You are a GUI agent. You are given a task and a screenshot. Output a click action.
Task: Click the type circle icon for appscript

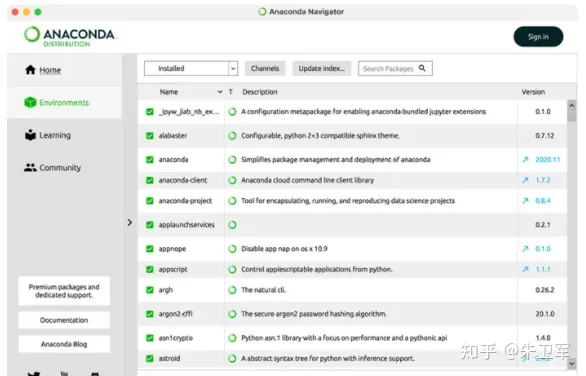point(232,269)
